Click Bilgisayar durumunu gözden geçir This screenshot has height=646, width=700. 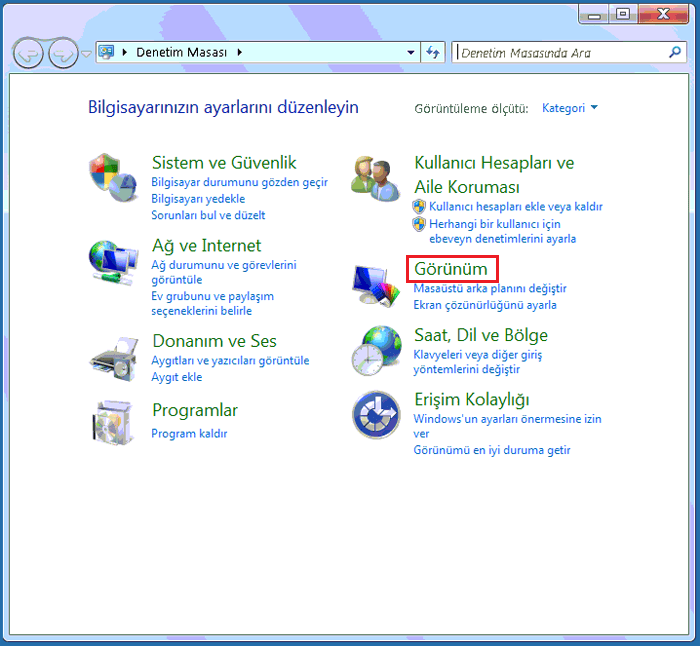coord(239,182)
